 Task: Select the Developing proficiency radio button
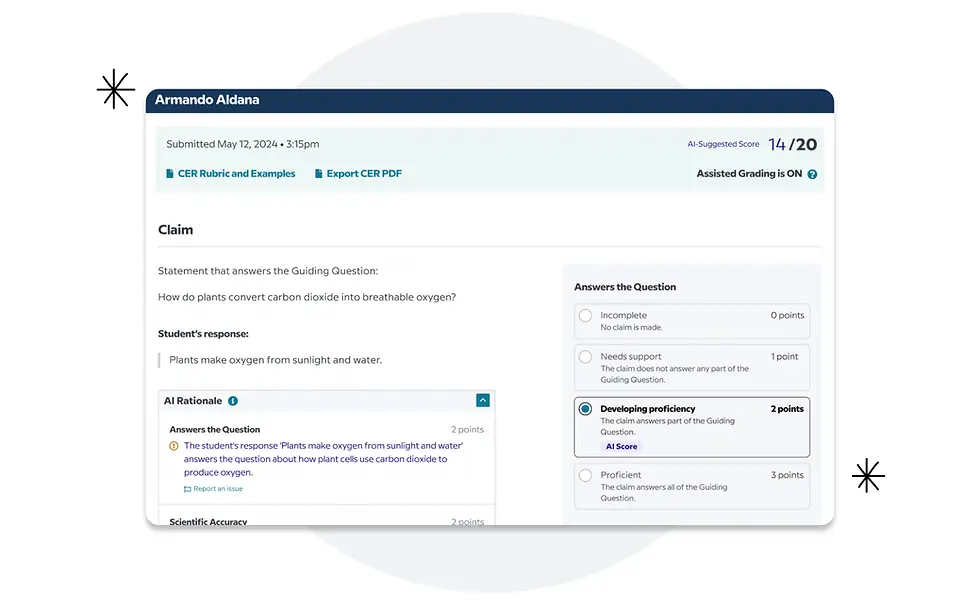tap(585, 409)
